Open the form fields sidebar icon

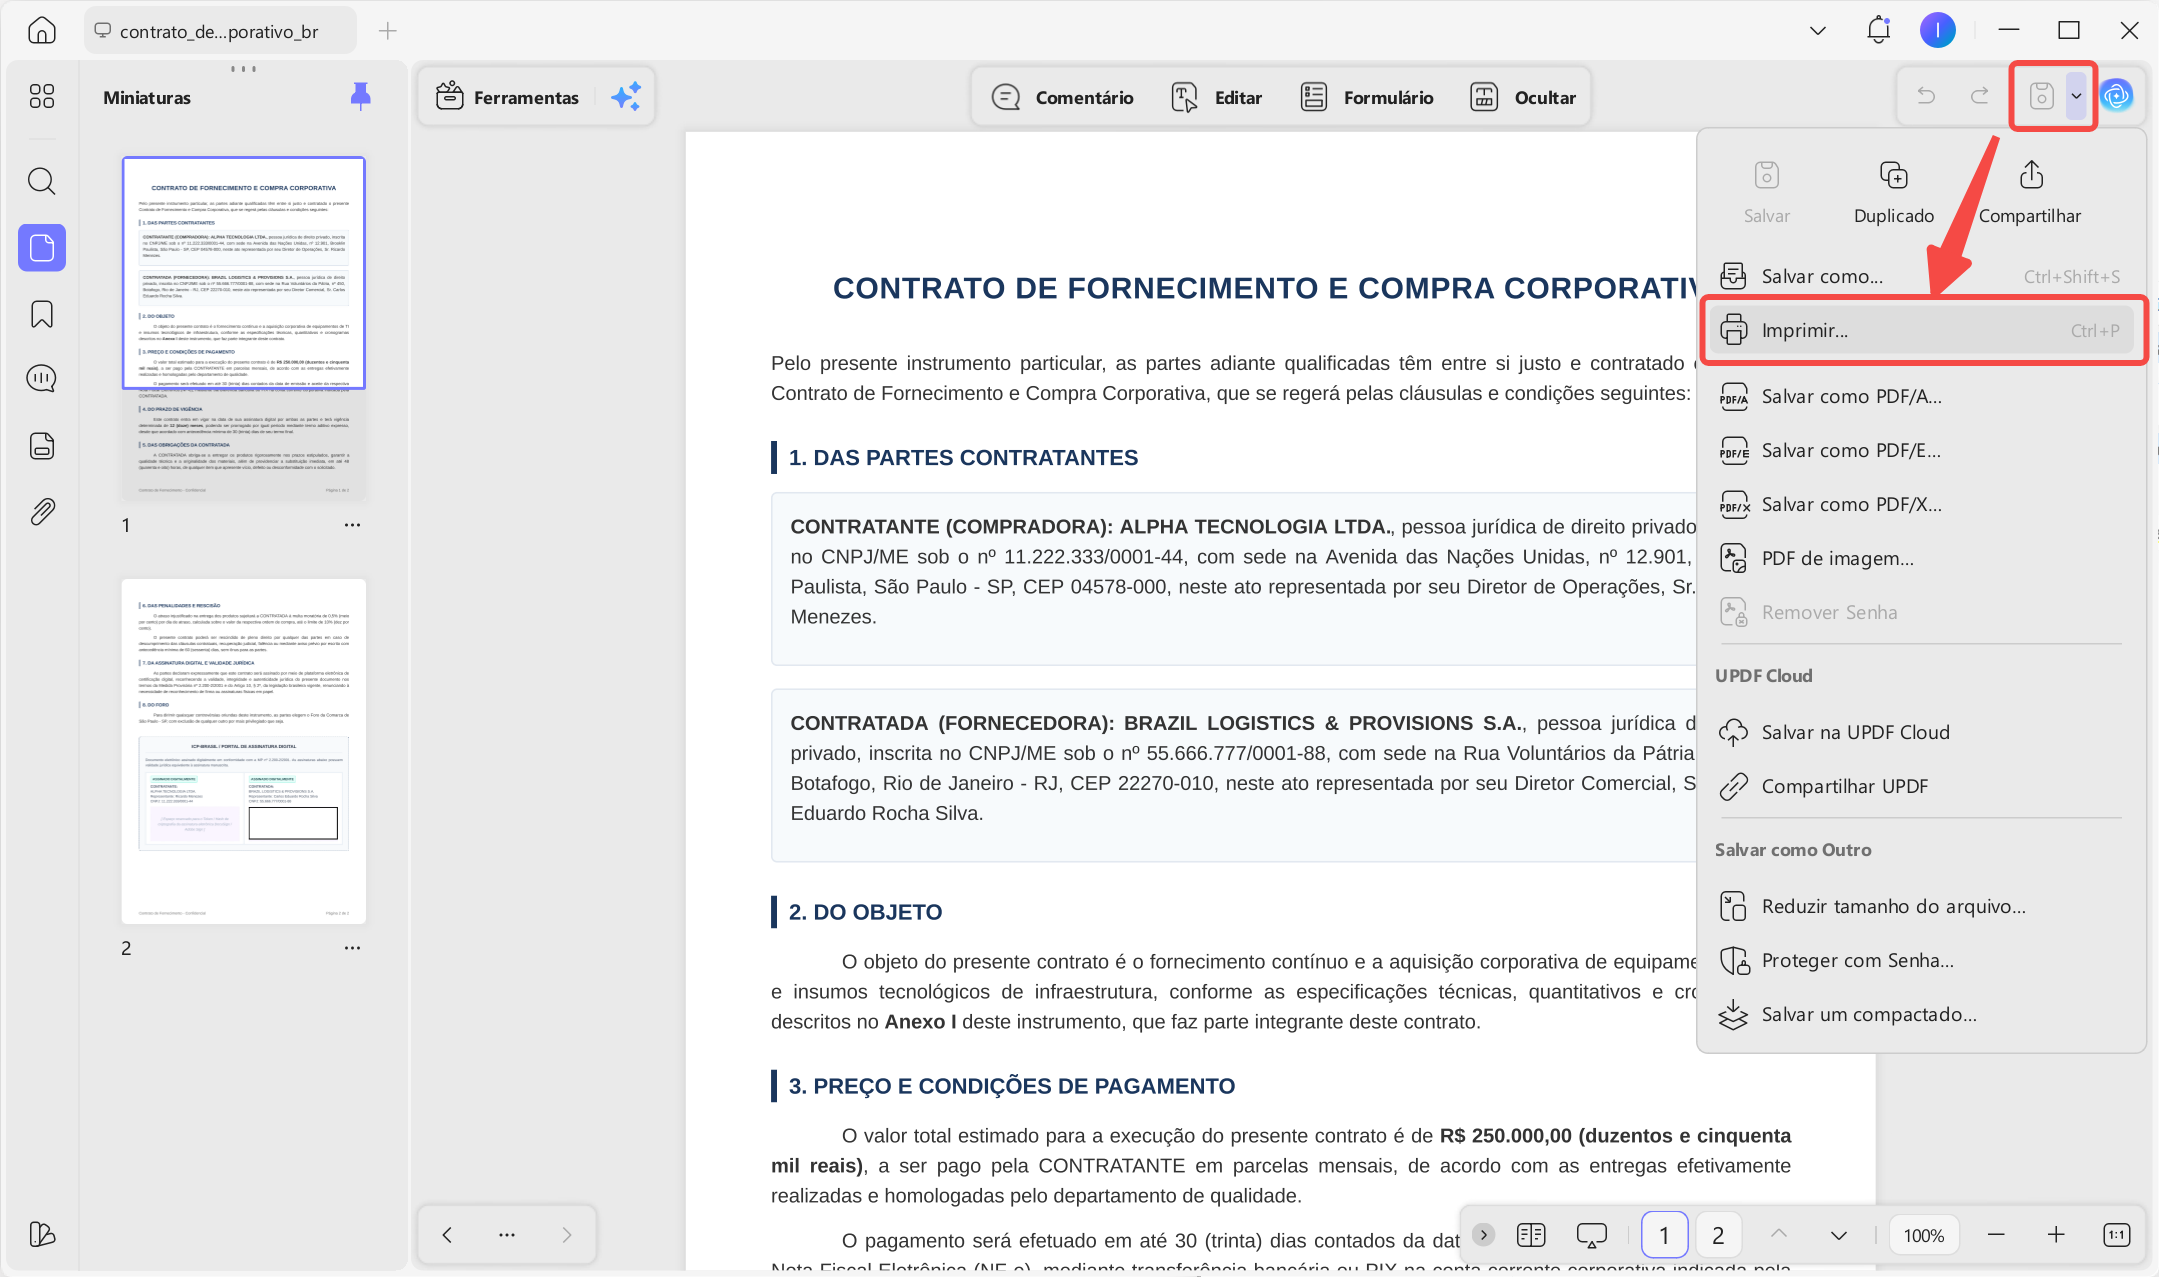pyautogui.click(x=42, y=446)
